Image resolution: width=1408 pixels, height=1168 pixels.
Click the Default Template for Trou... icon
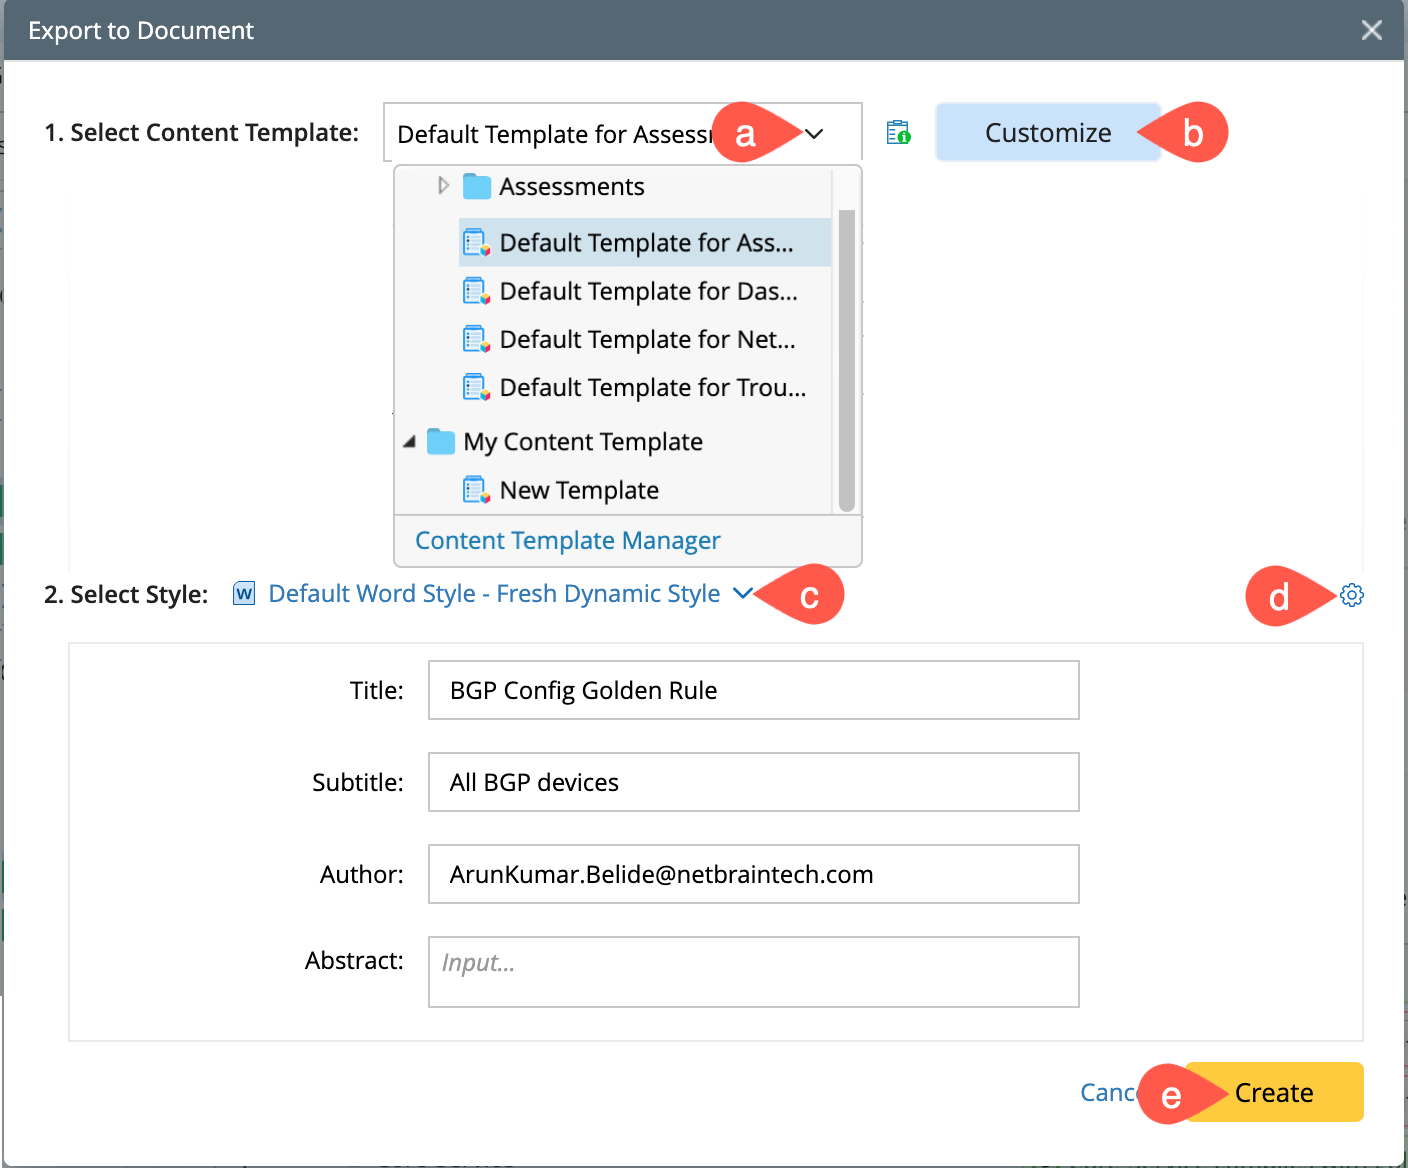pos(476,388)
